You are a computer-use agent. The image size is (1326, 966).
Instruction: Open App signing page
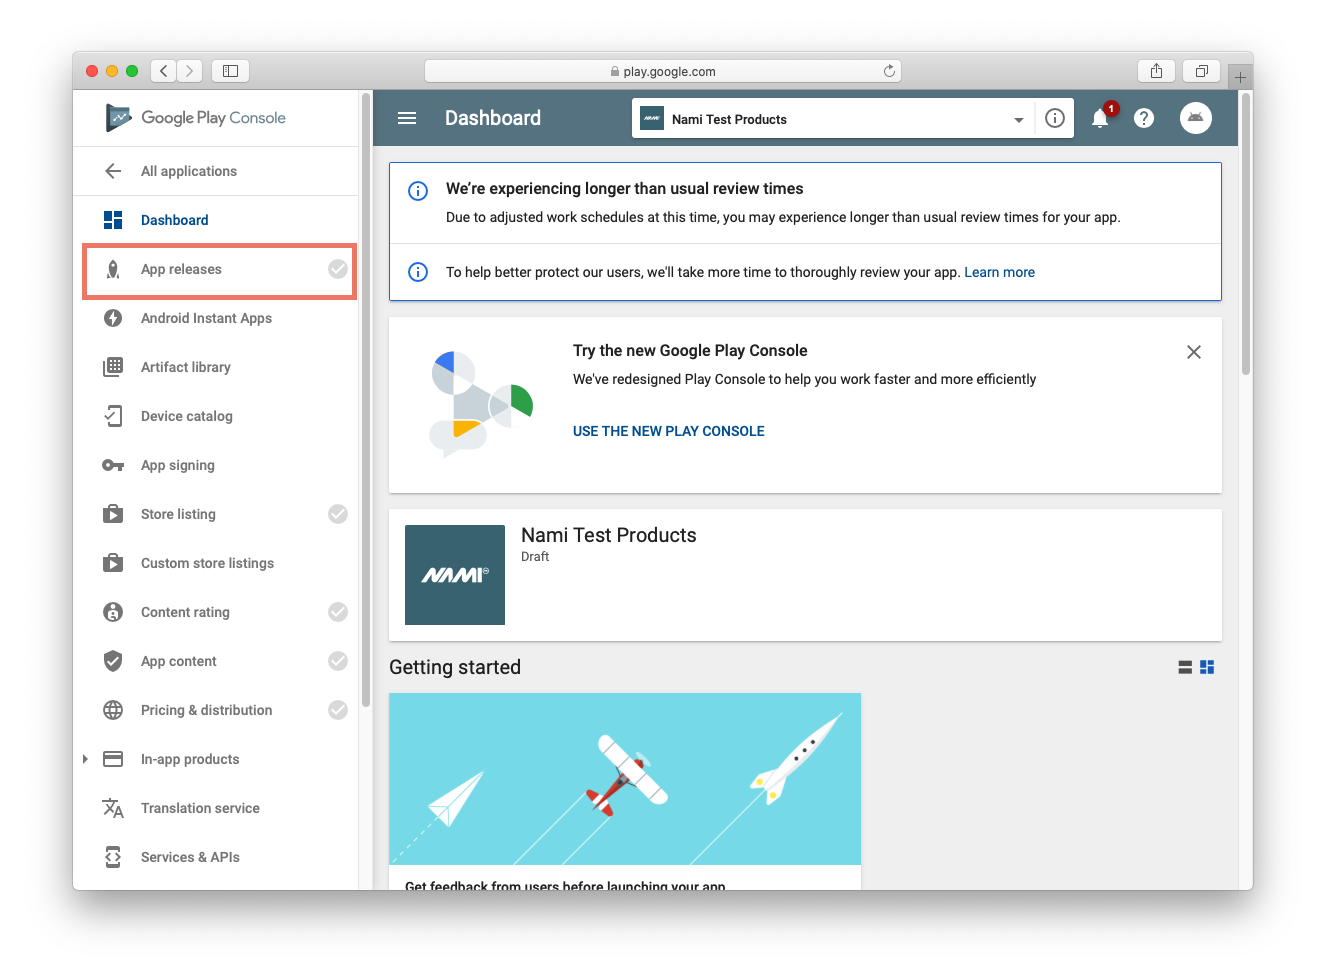click(178, 465)
